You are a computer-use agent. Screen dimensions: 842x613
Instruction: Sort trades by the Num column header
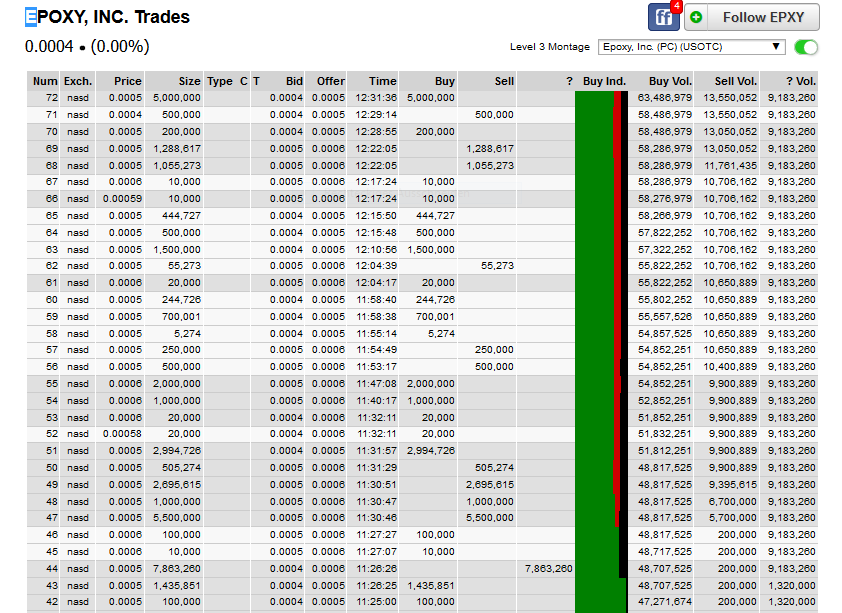45,81
